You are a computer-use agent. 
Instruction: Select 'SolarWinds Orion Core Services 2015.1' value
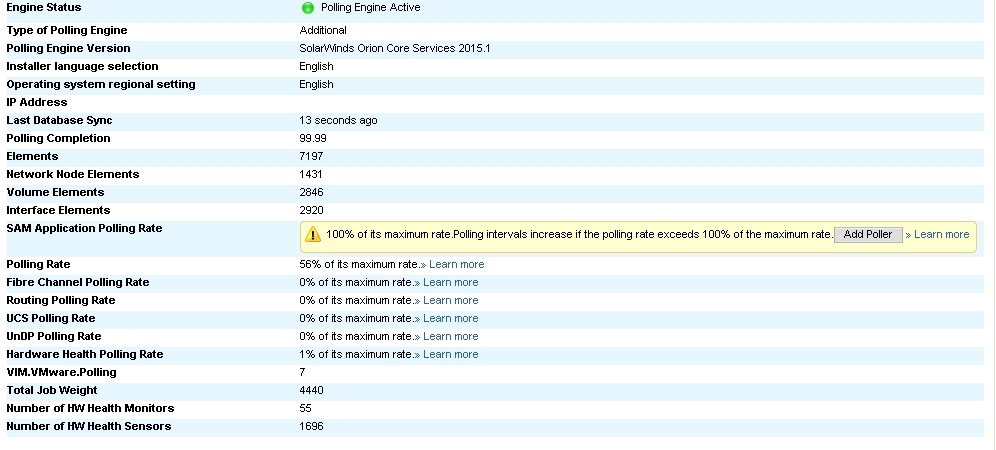point(394,48)
